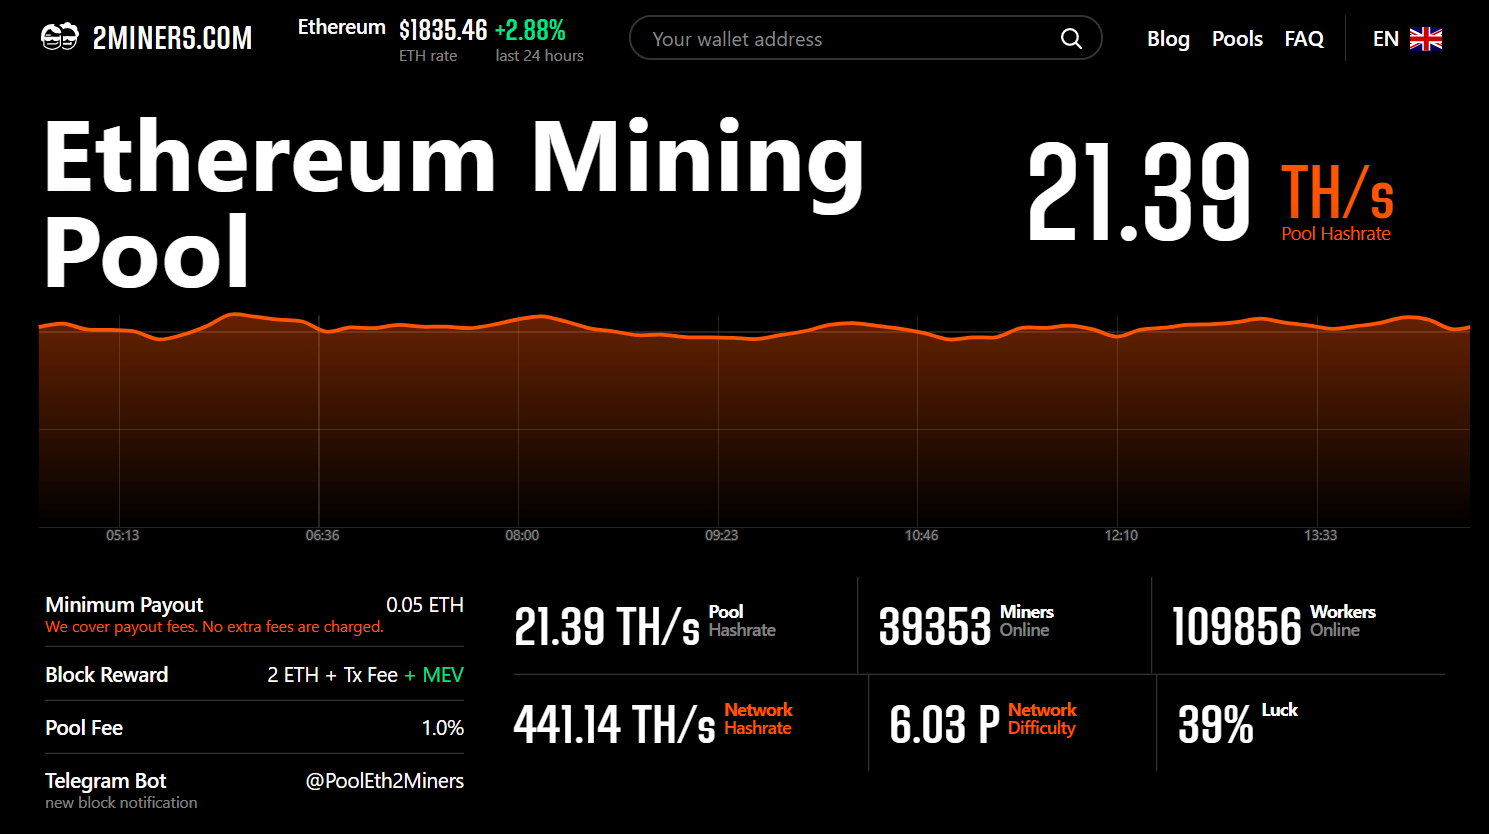Open the FAQ page
Screen dimensions: 1489x834
(1304, 38)
